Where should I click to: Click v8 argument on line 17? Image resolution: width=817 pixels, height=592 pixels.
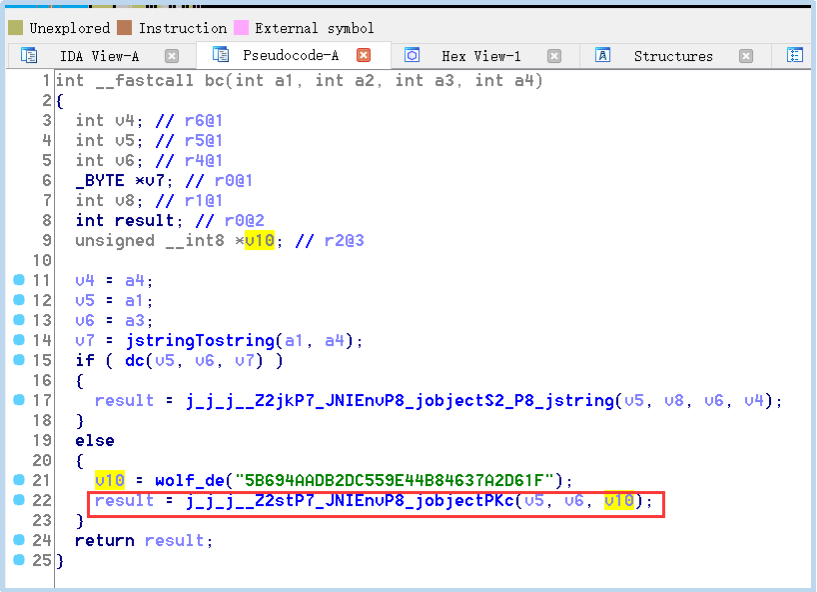click(x=674, y=401)
